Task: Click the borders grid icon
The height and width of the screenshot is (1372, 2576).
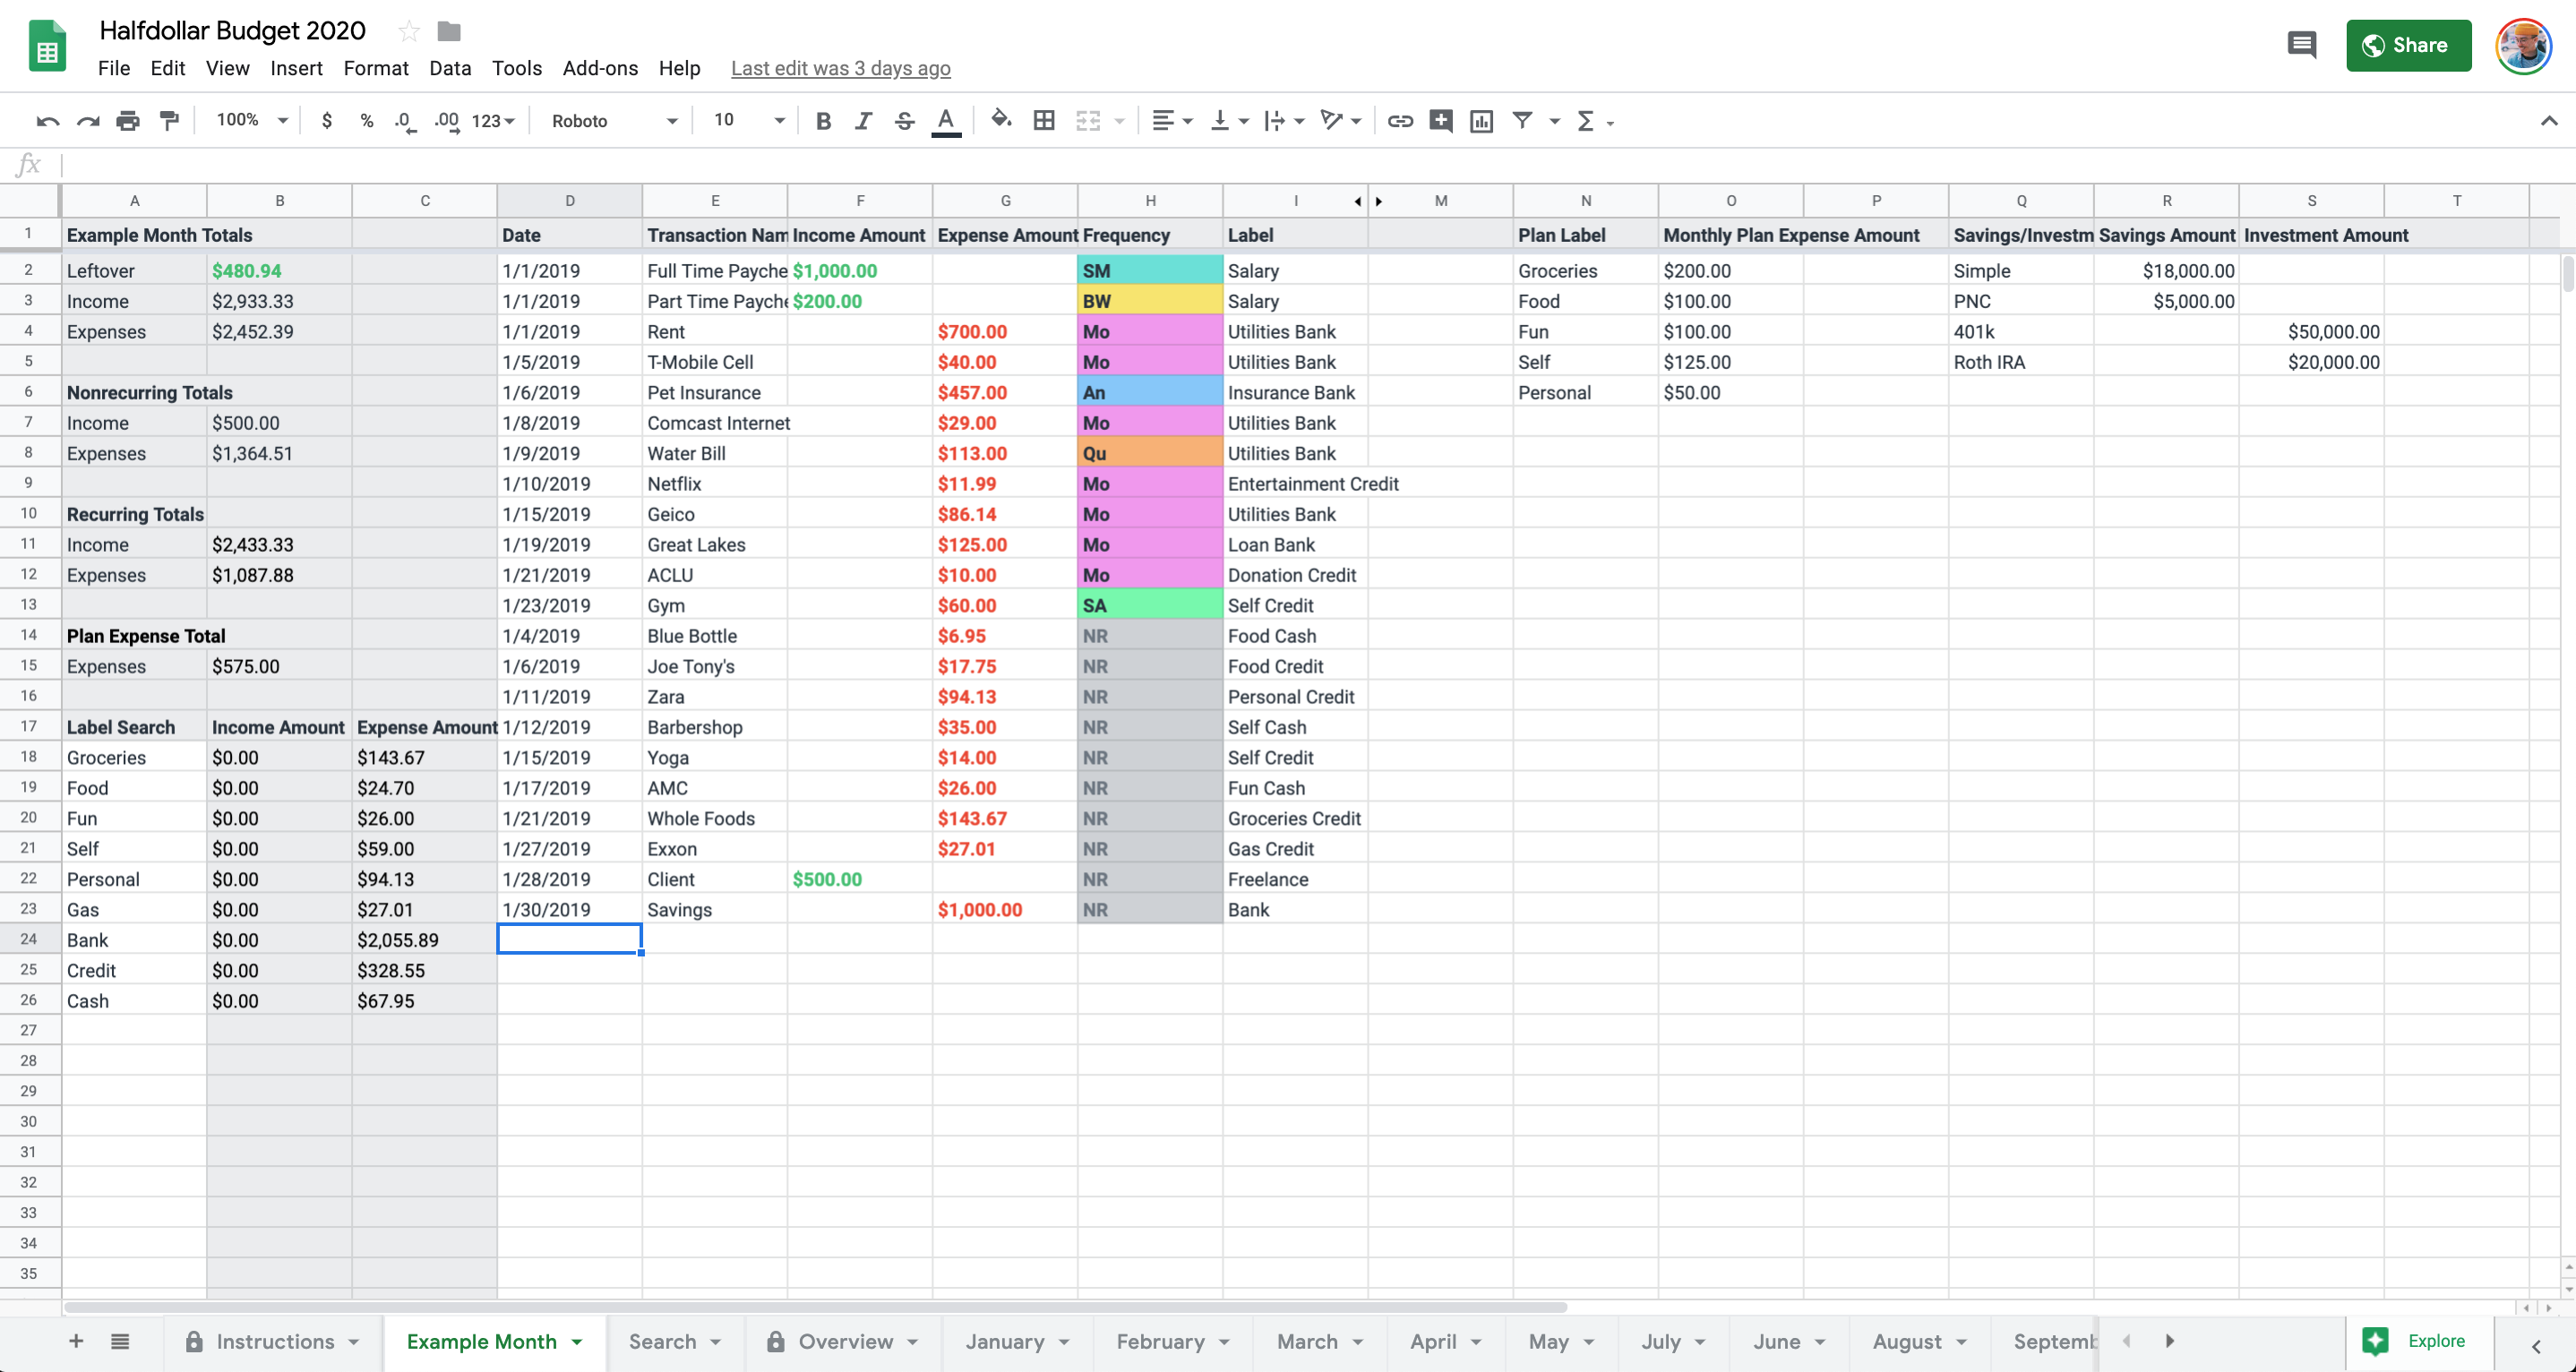Action: pos(1044,121)
